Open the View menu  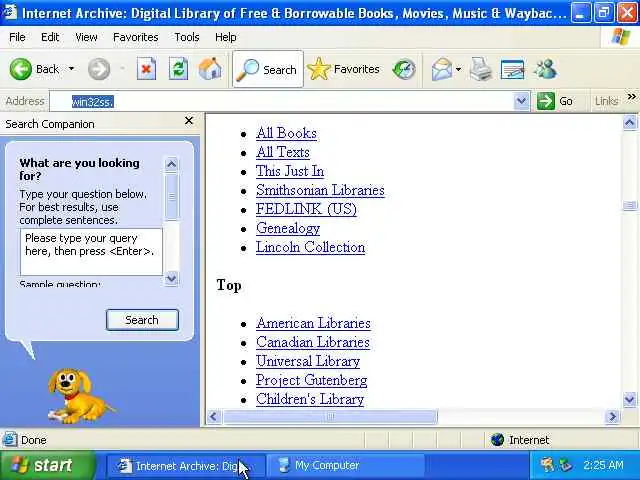pyautogui.click(x=86, y=37)
